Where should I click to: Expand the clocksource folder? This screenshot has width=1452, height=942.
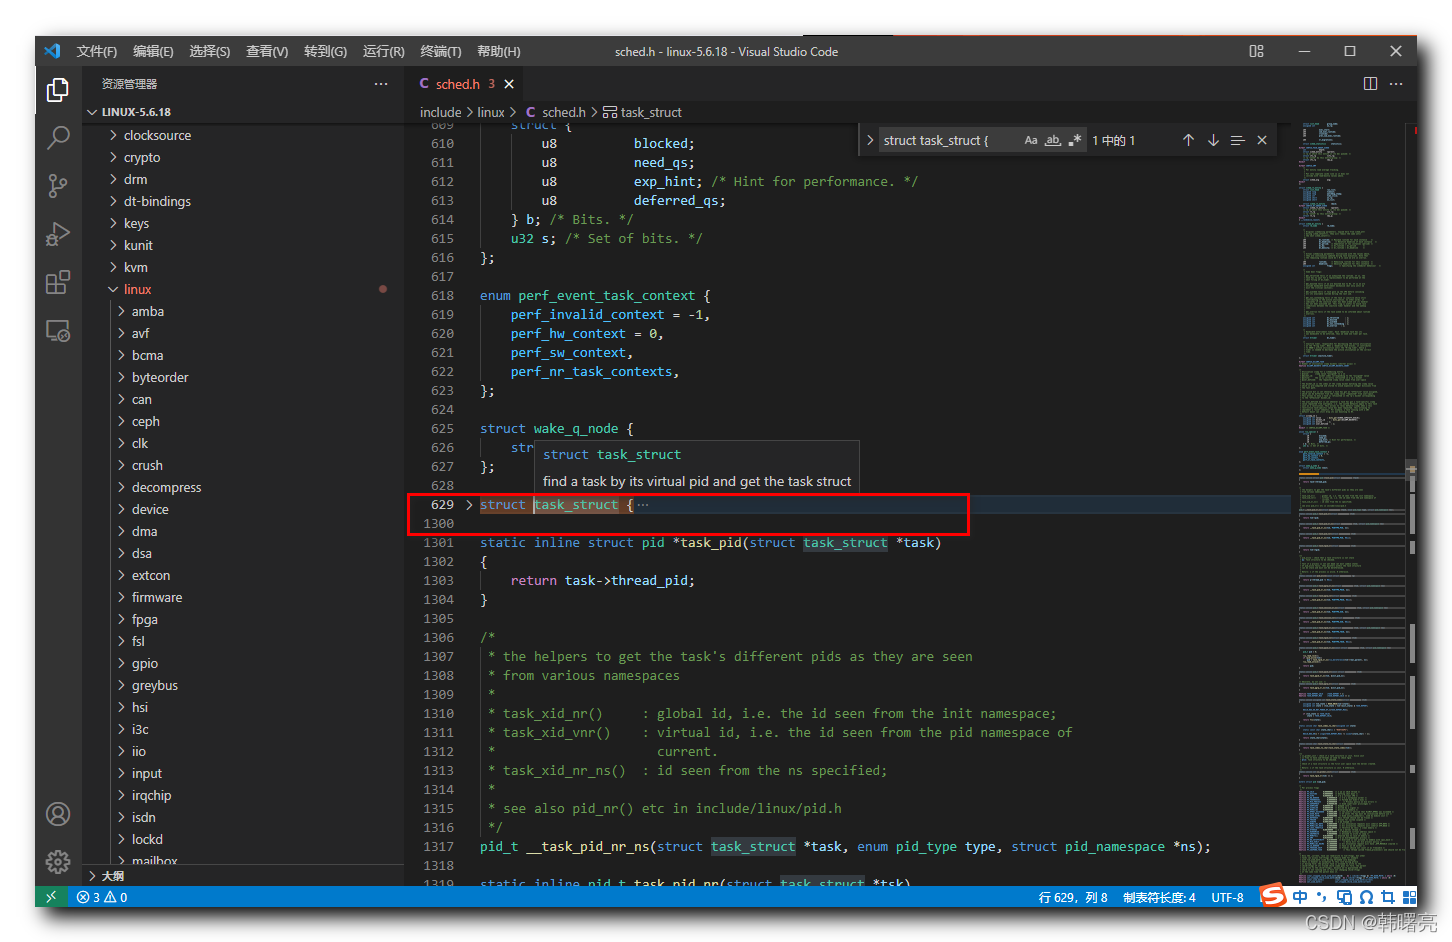pyautogui.click(x=157, y=135)
